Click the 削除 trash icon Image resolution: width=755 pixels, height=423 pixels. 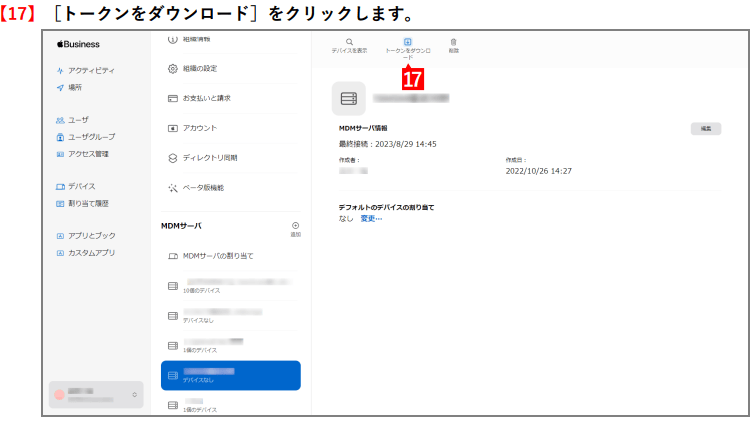(x=454, y=42)
